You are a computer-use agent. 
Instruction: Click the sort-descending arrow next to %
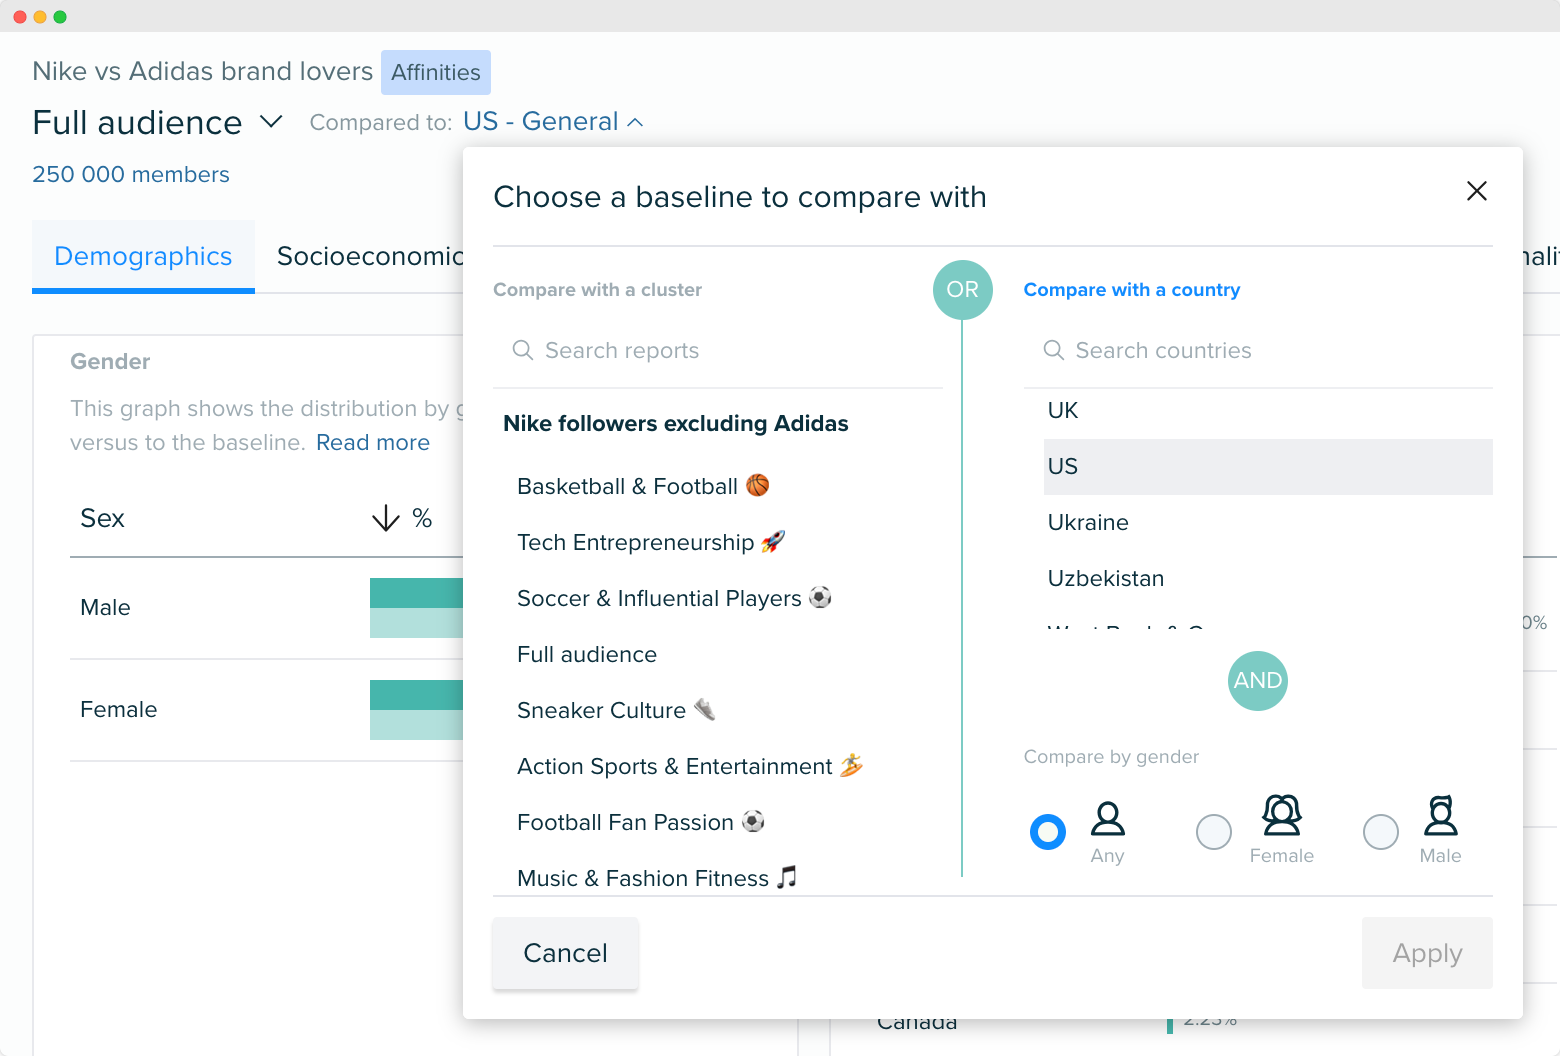385,518
